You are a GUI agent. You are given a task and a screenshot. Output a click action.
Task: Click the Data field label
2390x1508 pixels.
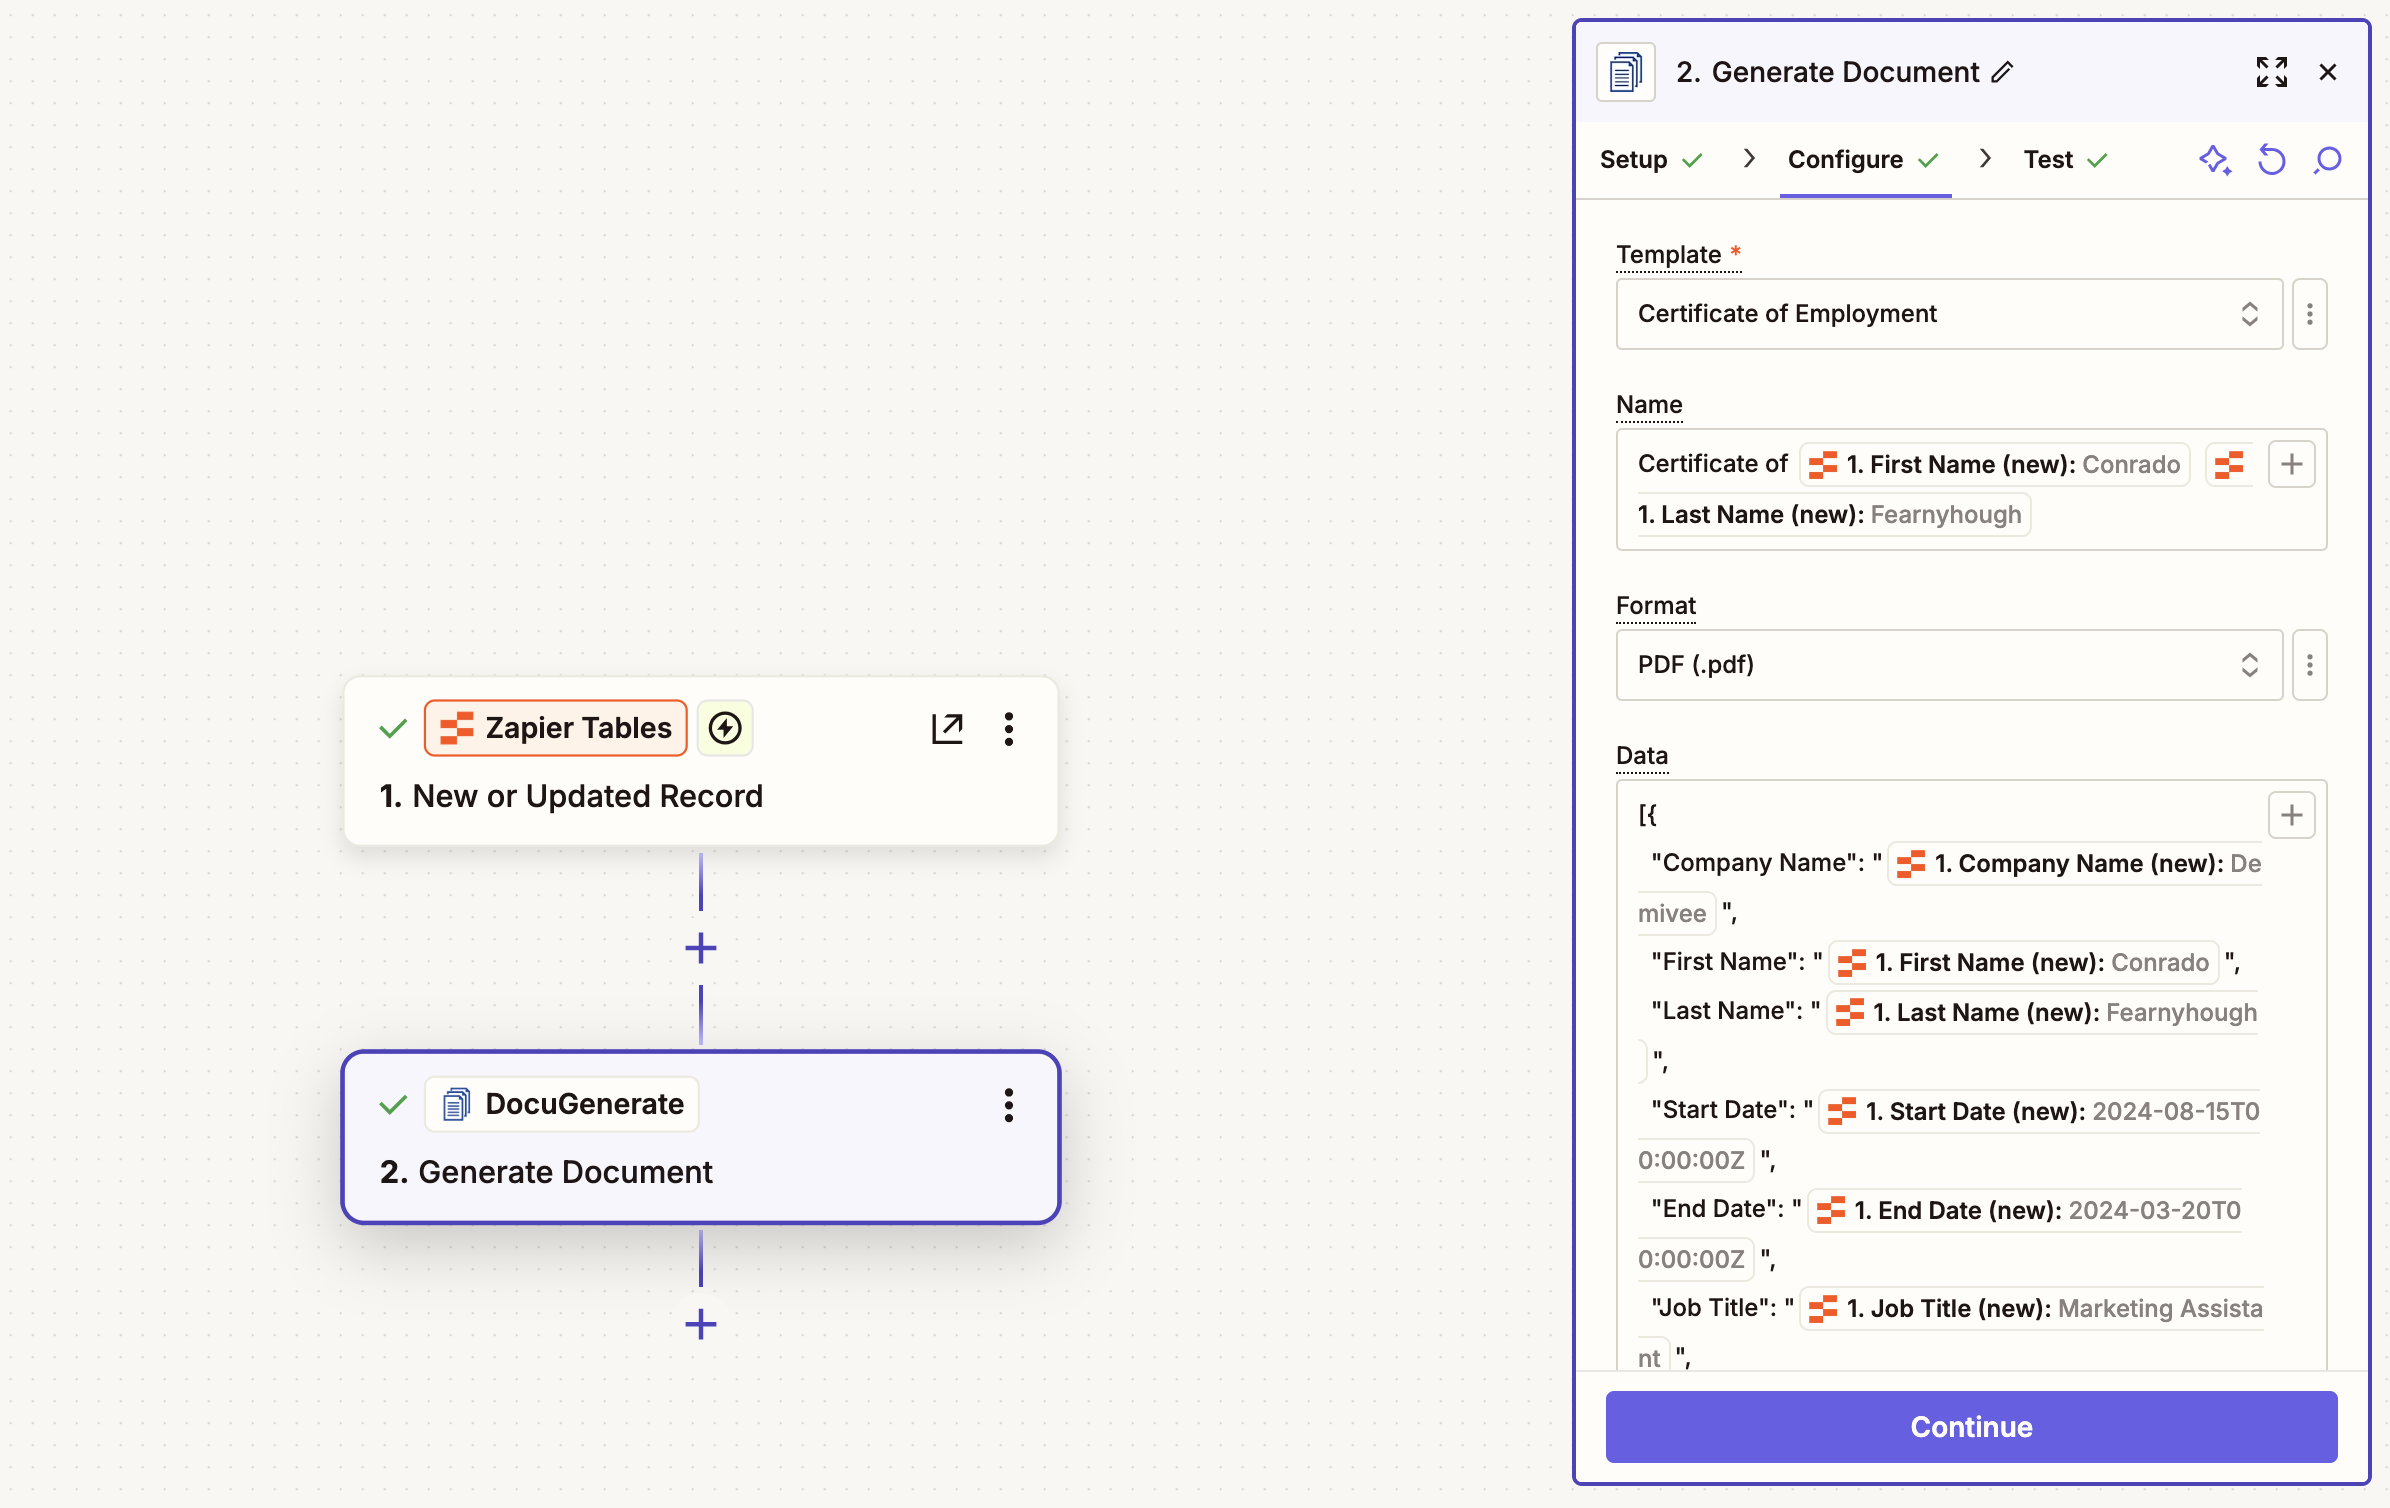pyautogui.click(x=1642, y=756)
